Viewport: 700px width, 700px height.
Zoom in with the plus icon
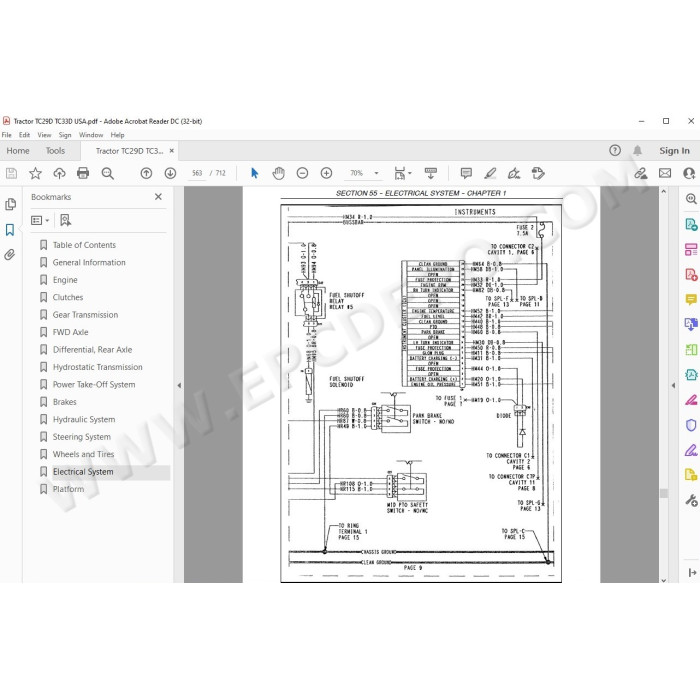tap(326, 173)
